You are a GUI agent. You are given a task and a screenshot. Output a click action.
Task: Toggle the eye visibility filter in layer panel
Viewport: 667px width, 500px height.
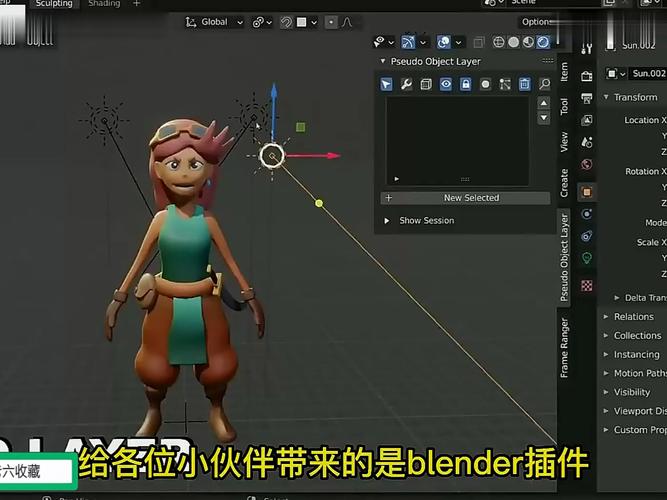[446, 84]
